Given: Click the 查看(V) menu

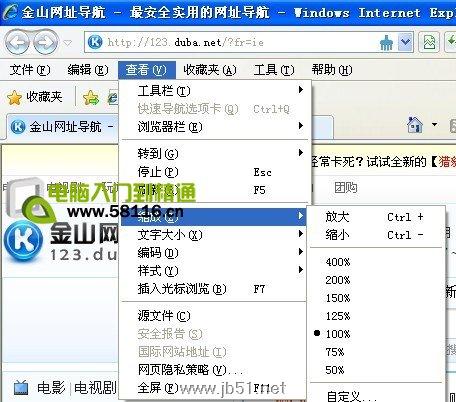Looking at the screenshot, I should click(x=147, y=70).
